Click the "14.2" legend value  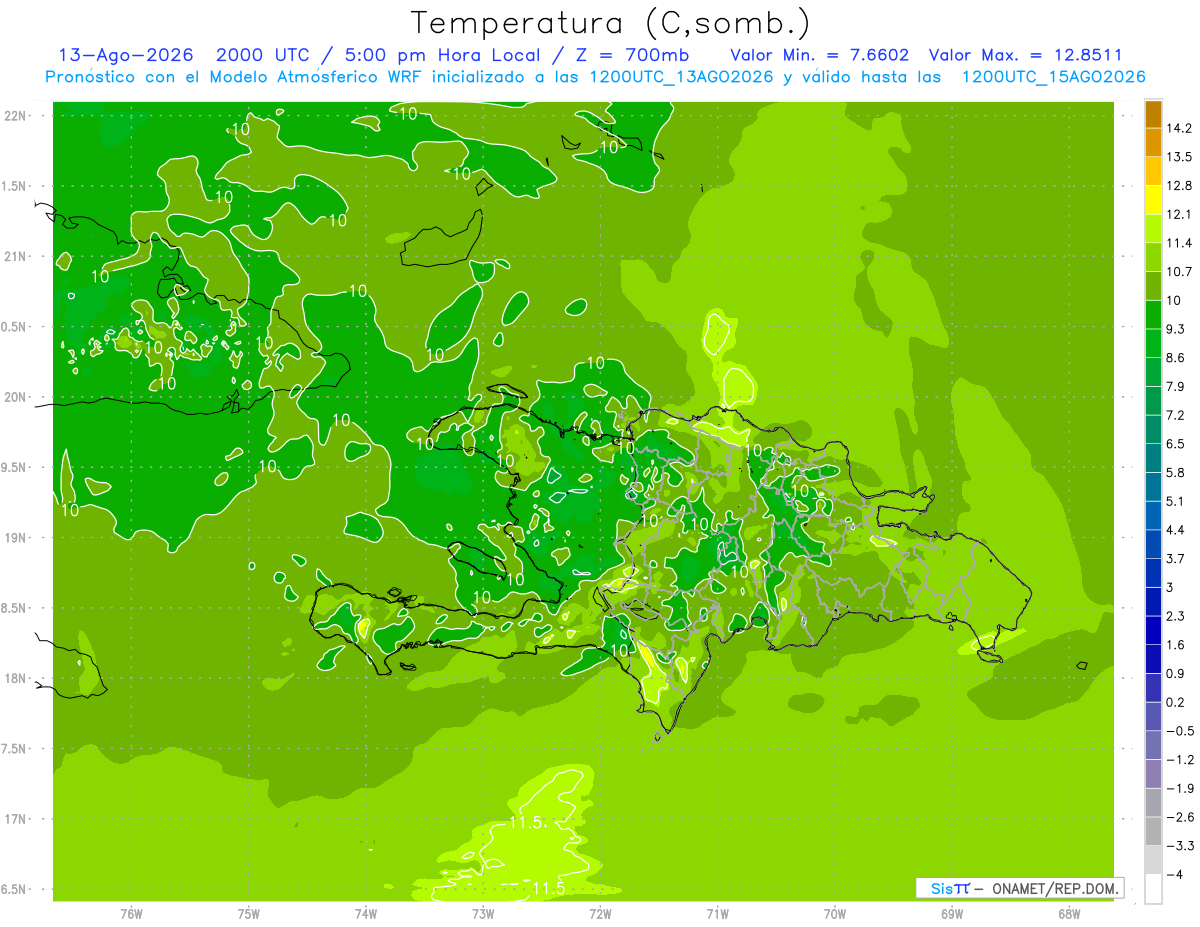coord(1181,128)
